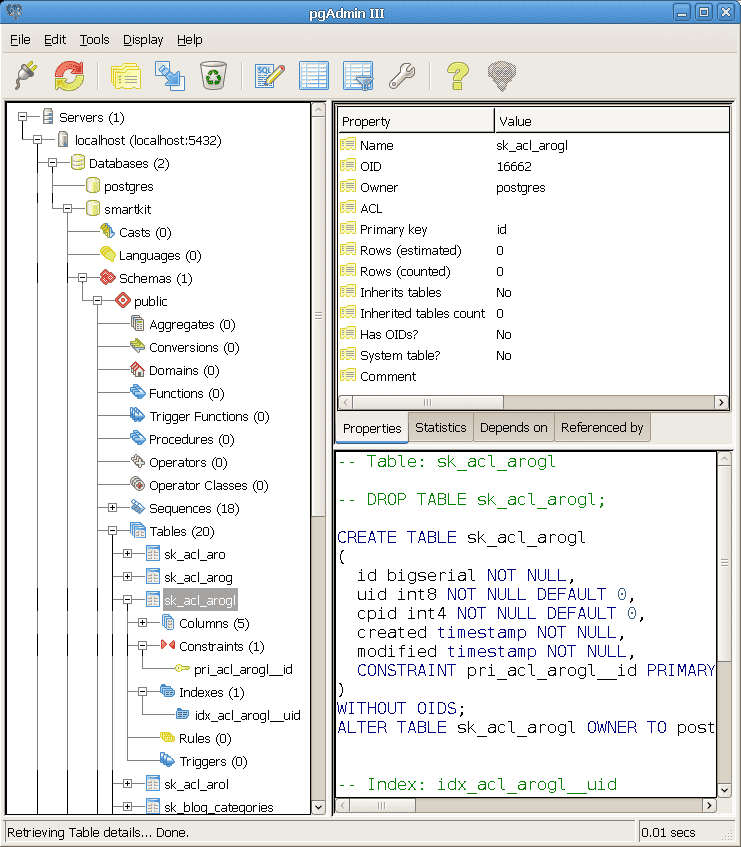The height and width of the screenshot is (847, 741).
Task: Open the Edit menu
Action: pyautogui.click(x=55, y=39)
